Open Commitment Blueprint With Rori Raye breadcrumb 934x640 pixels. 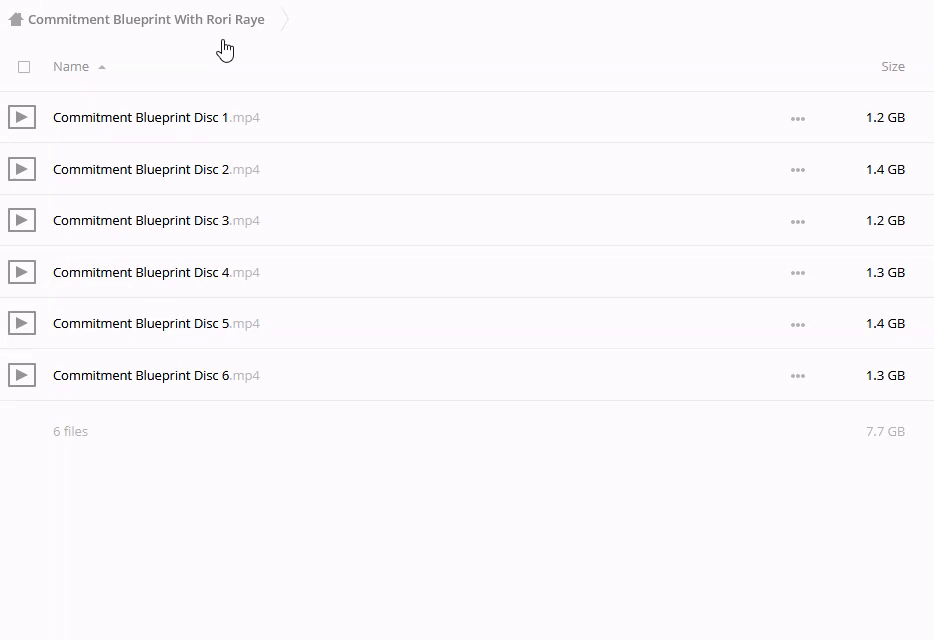tap(146, 19)
